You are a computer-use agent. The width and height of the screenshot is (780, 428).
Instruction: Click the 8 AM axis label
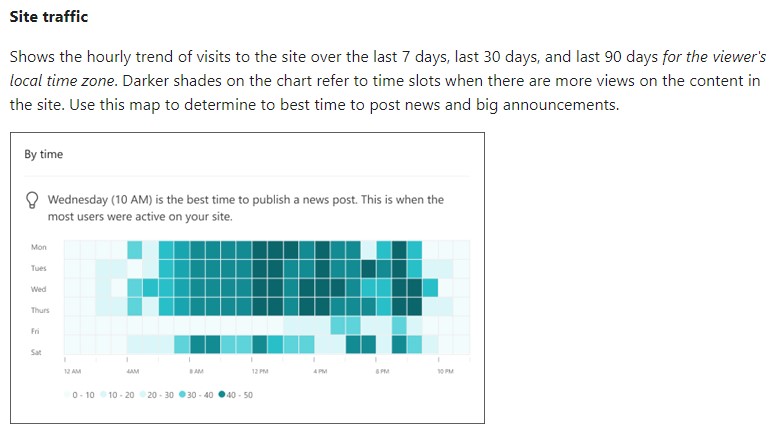(195, 372)
